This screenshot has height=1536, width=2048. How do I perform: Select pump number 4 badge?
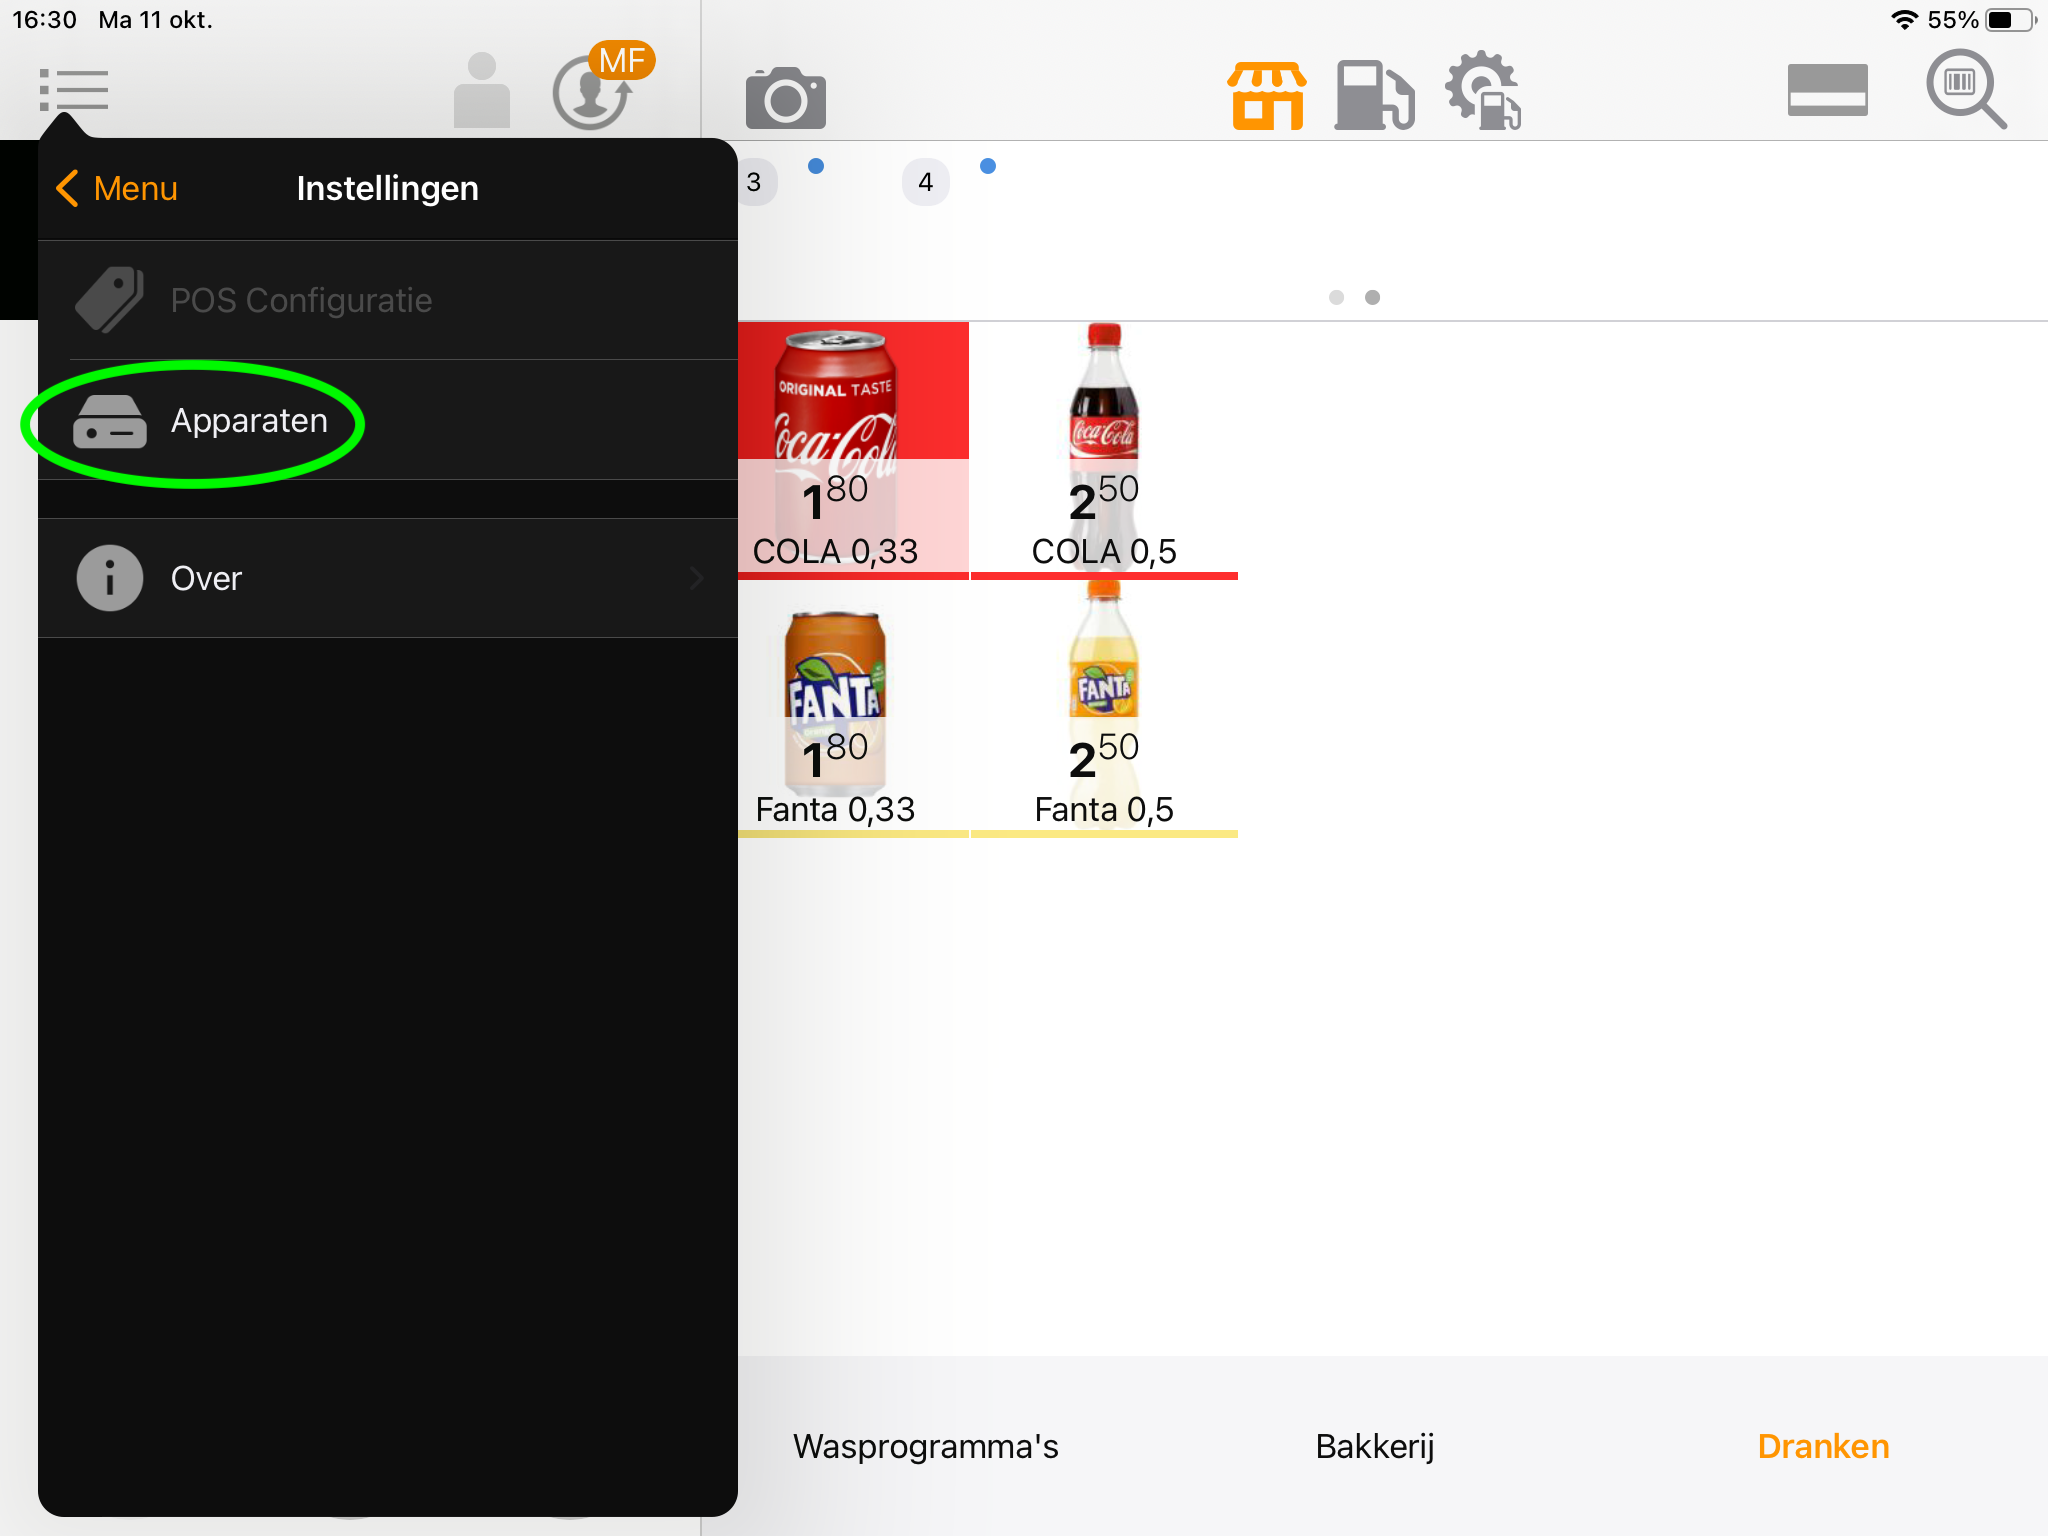[926, 182]
